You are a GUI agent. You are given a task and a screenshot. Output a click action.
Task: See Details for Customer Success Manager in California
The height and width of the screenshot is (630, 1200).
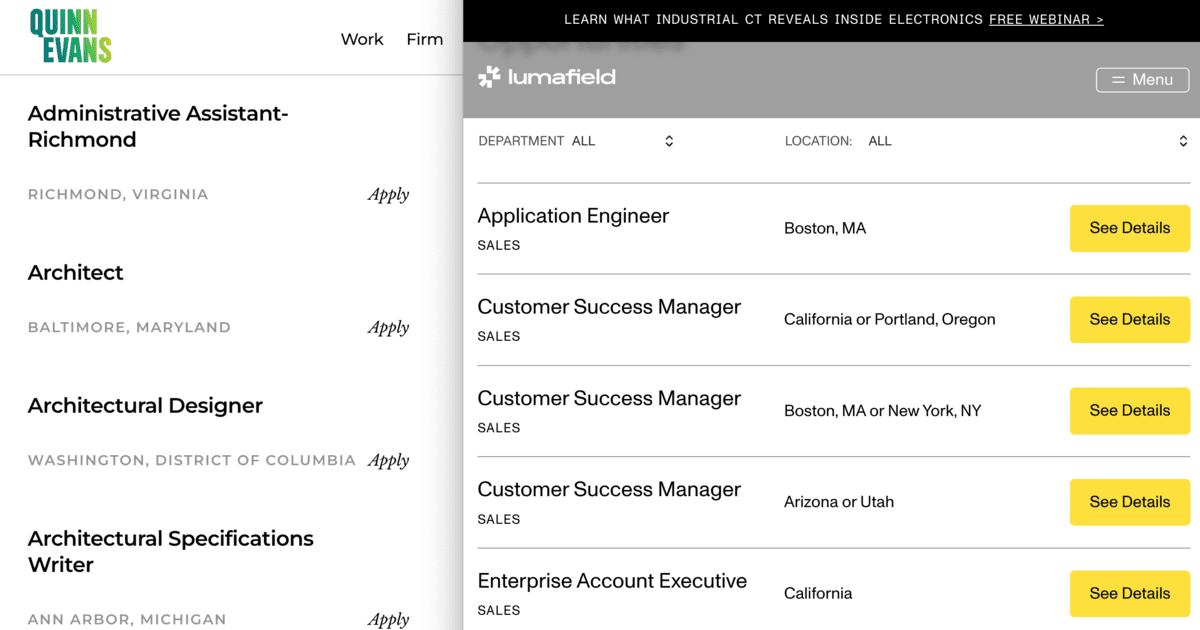[1129, 319]
